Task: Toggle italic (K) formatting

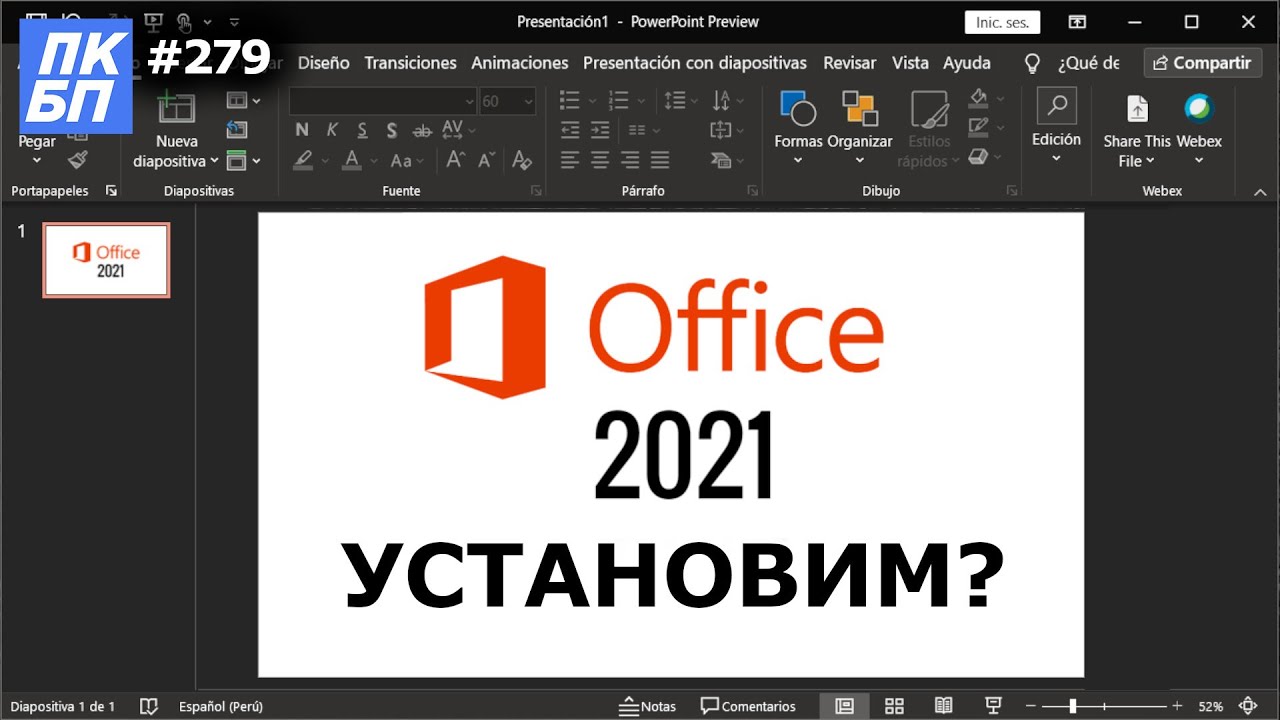Action: 332,130
